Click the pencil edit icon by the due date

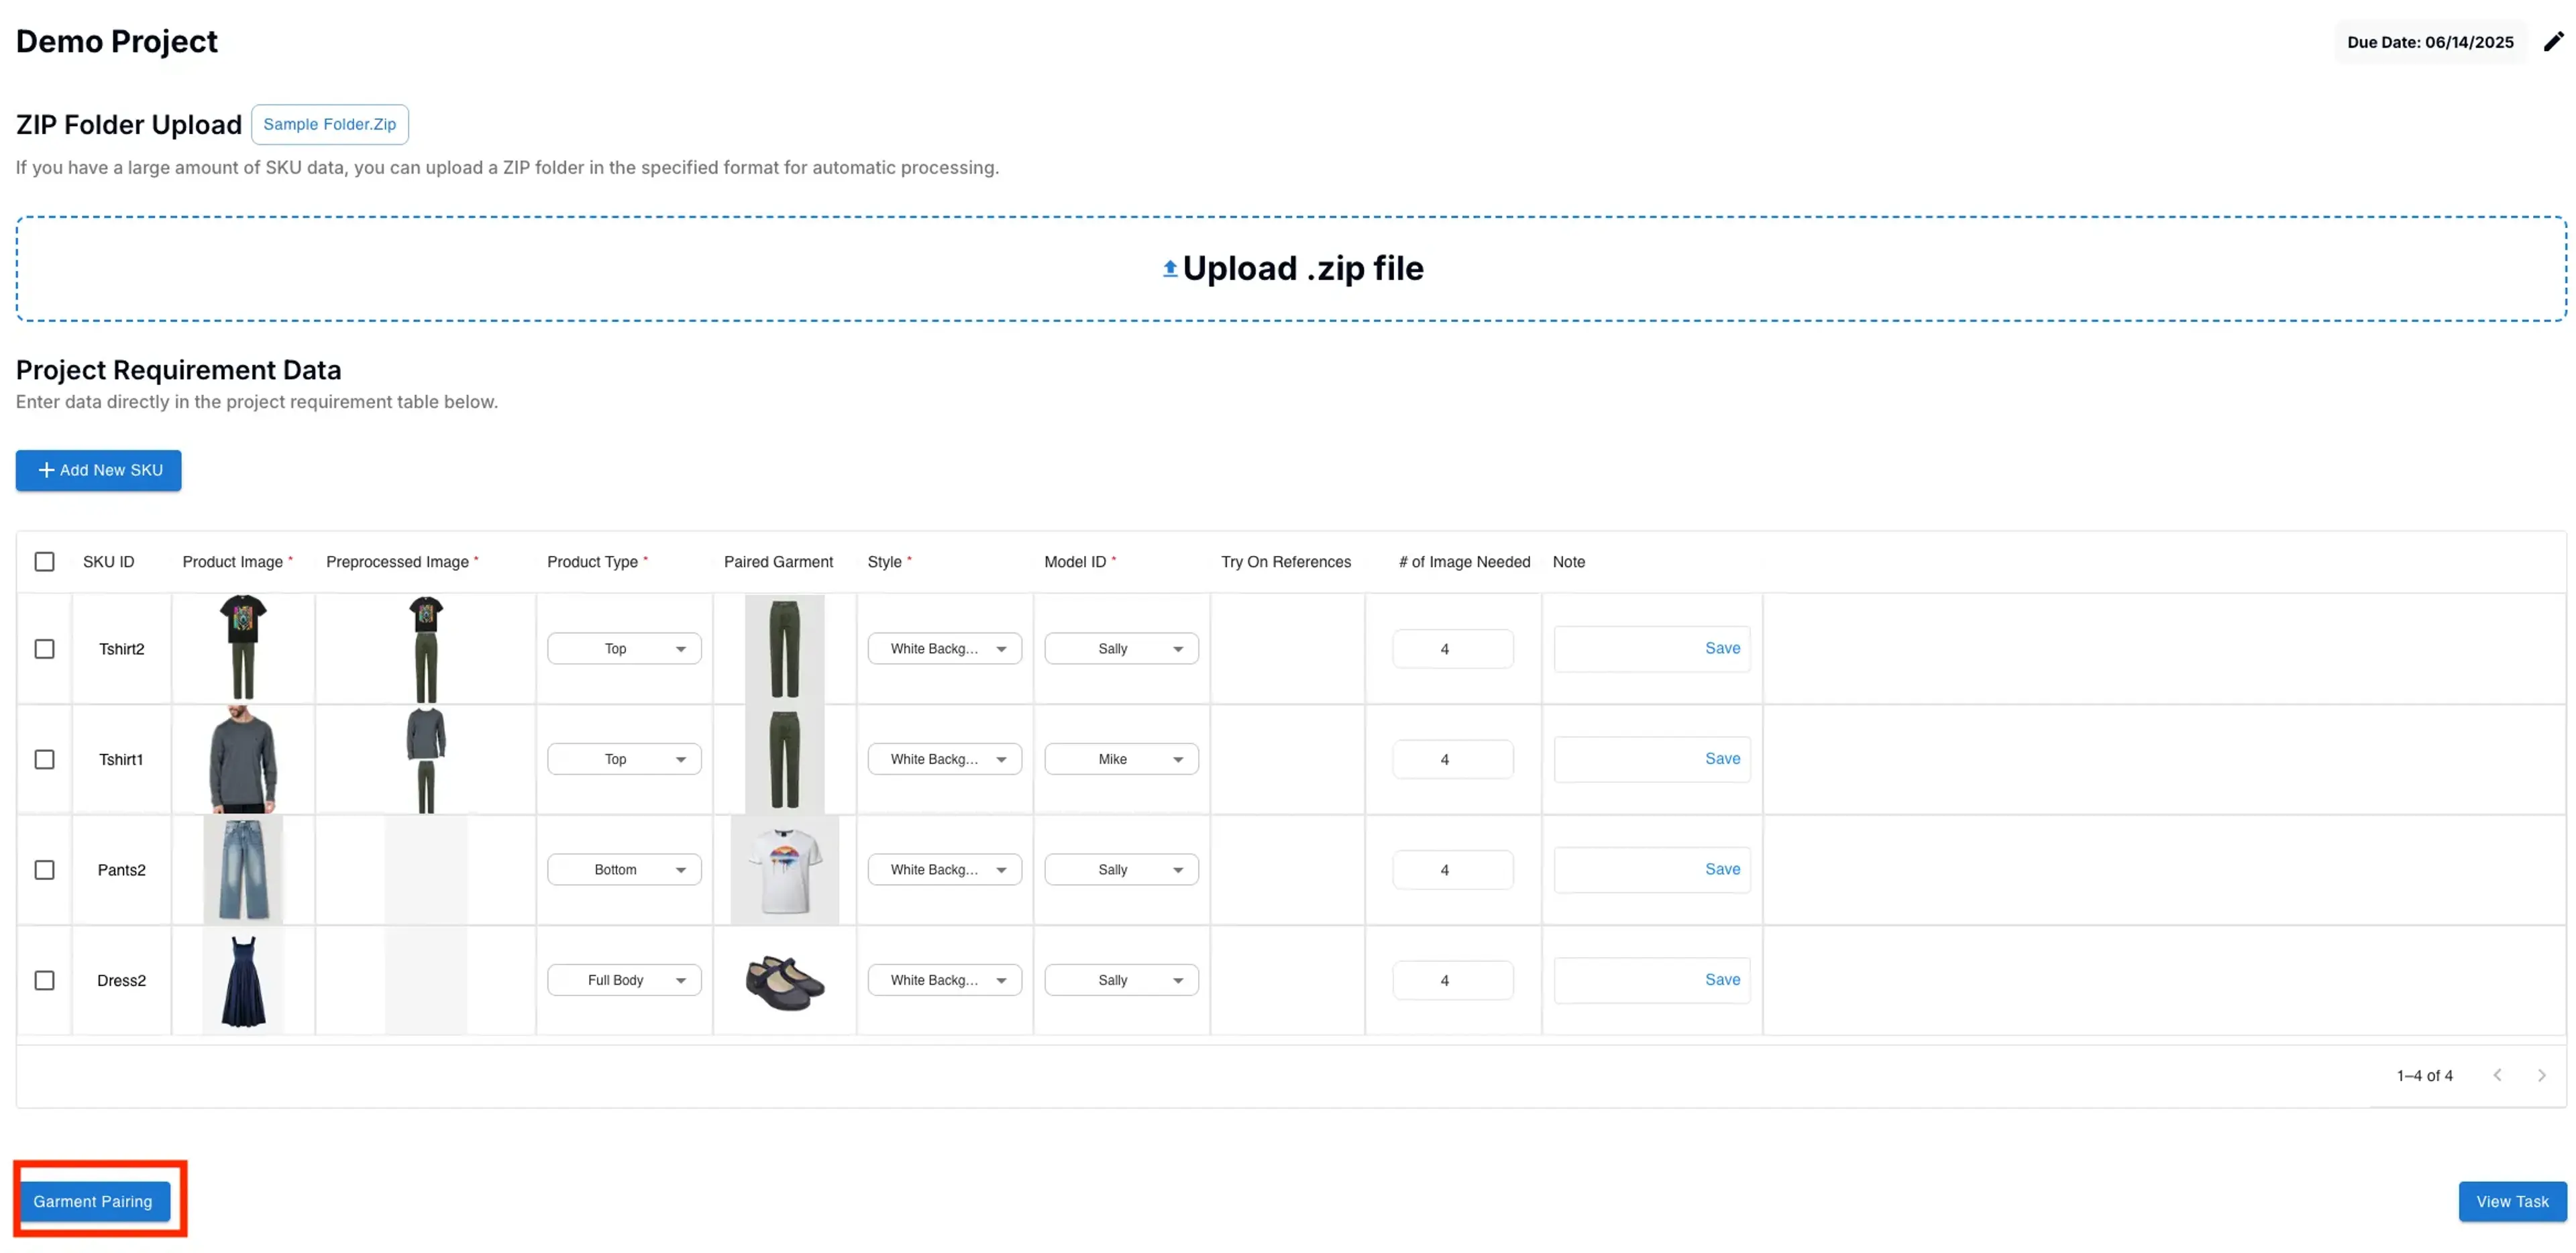pos(2553,41)
